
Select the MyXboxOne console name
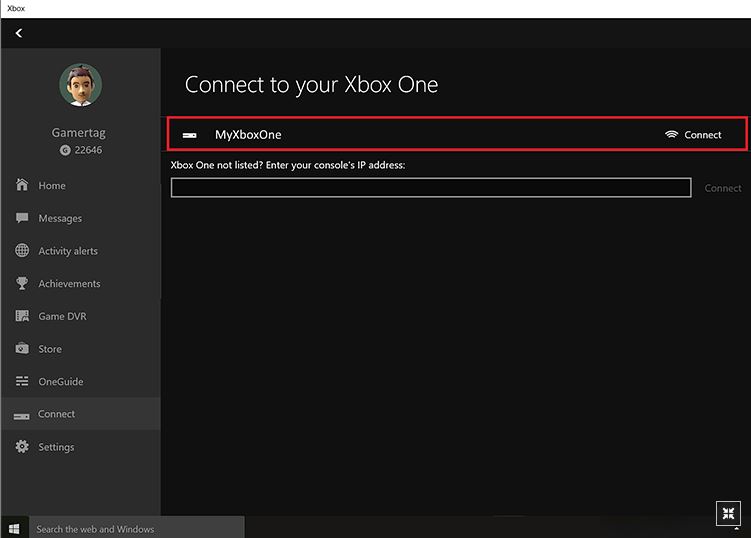pyautogui.click(x=248, y=135)
